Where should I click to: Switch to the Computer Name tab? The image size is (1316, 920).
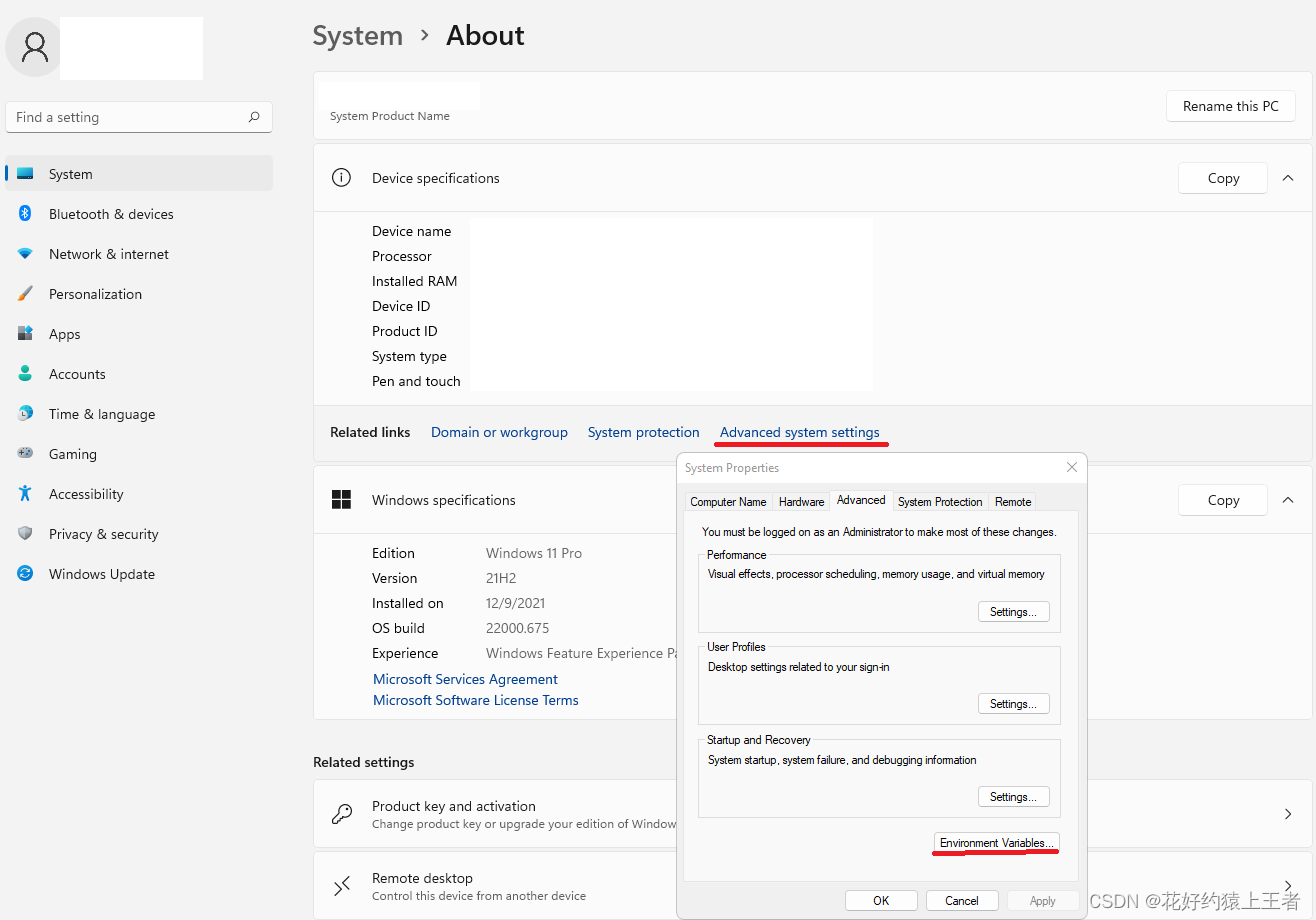[x=728, y=502]
